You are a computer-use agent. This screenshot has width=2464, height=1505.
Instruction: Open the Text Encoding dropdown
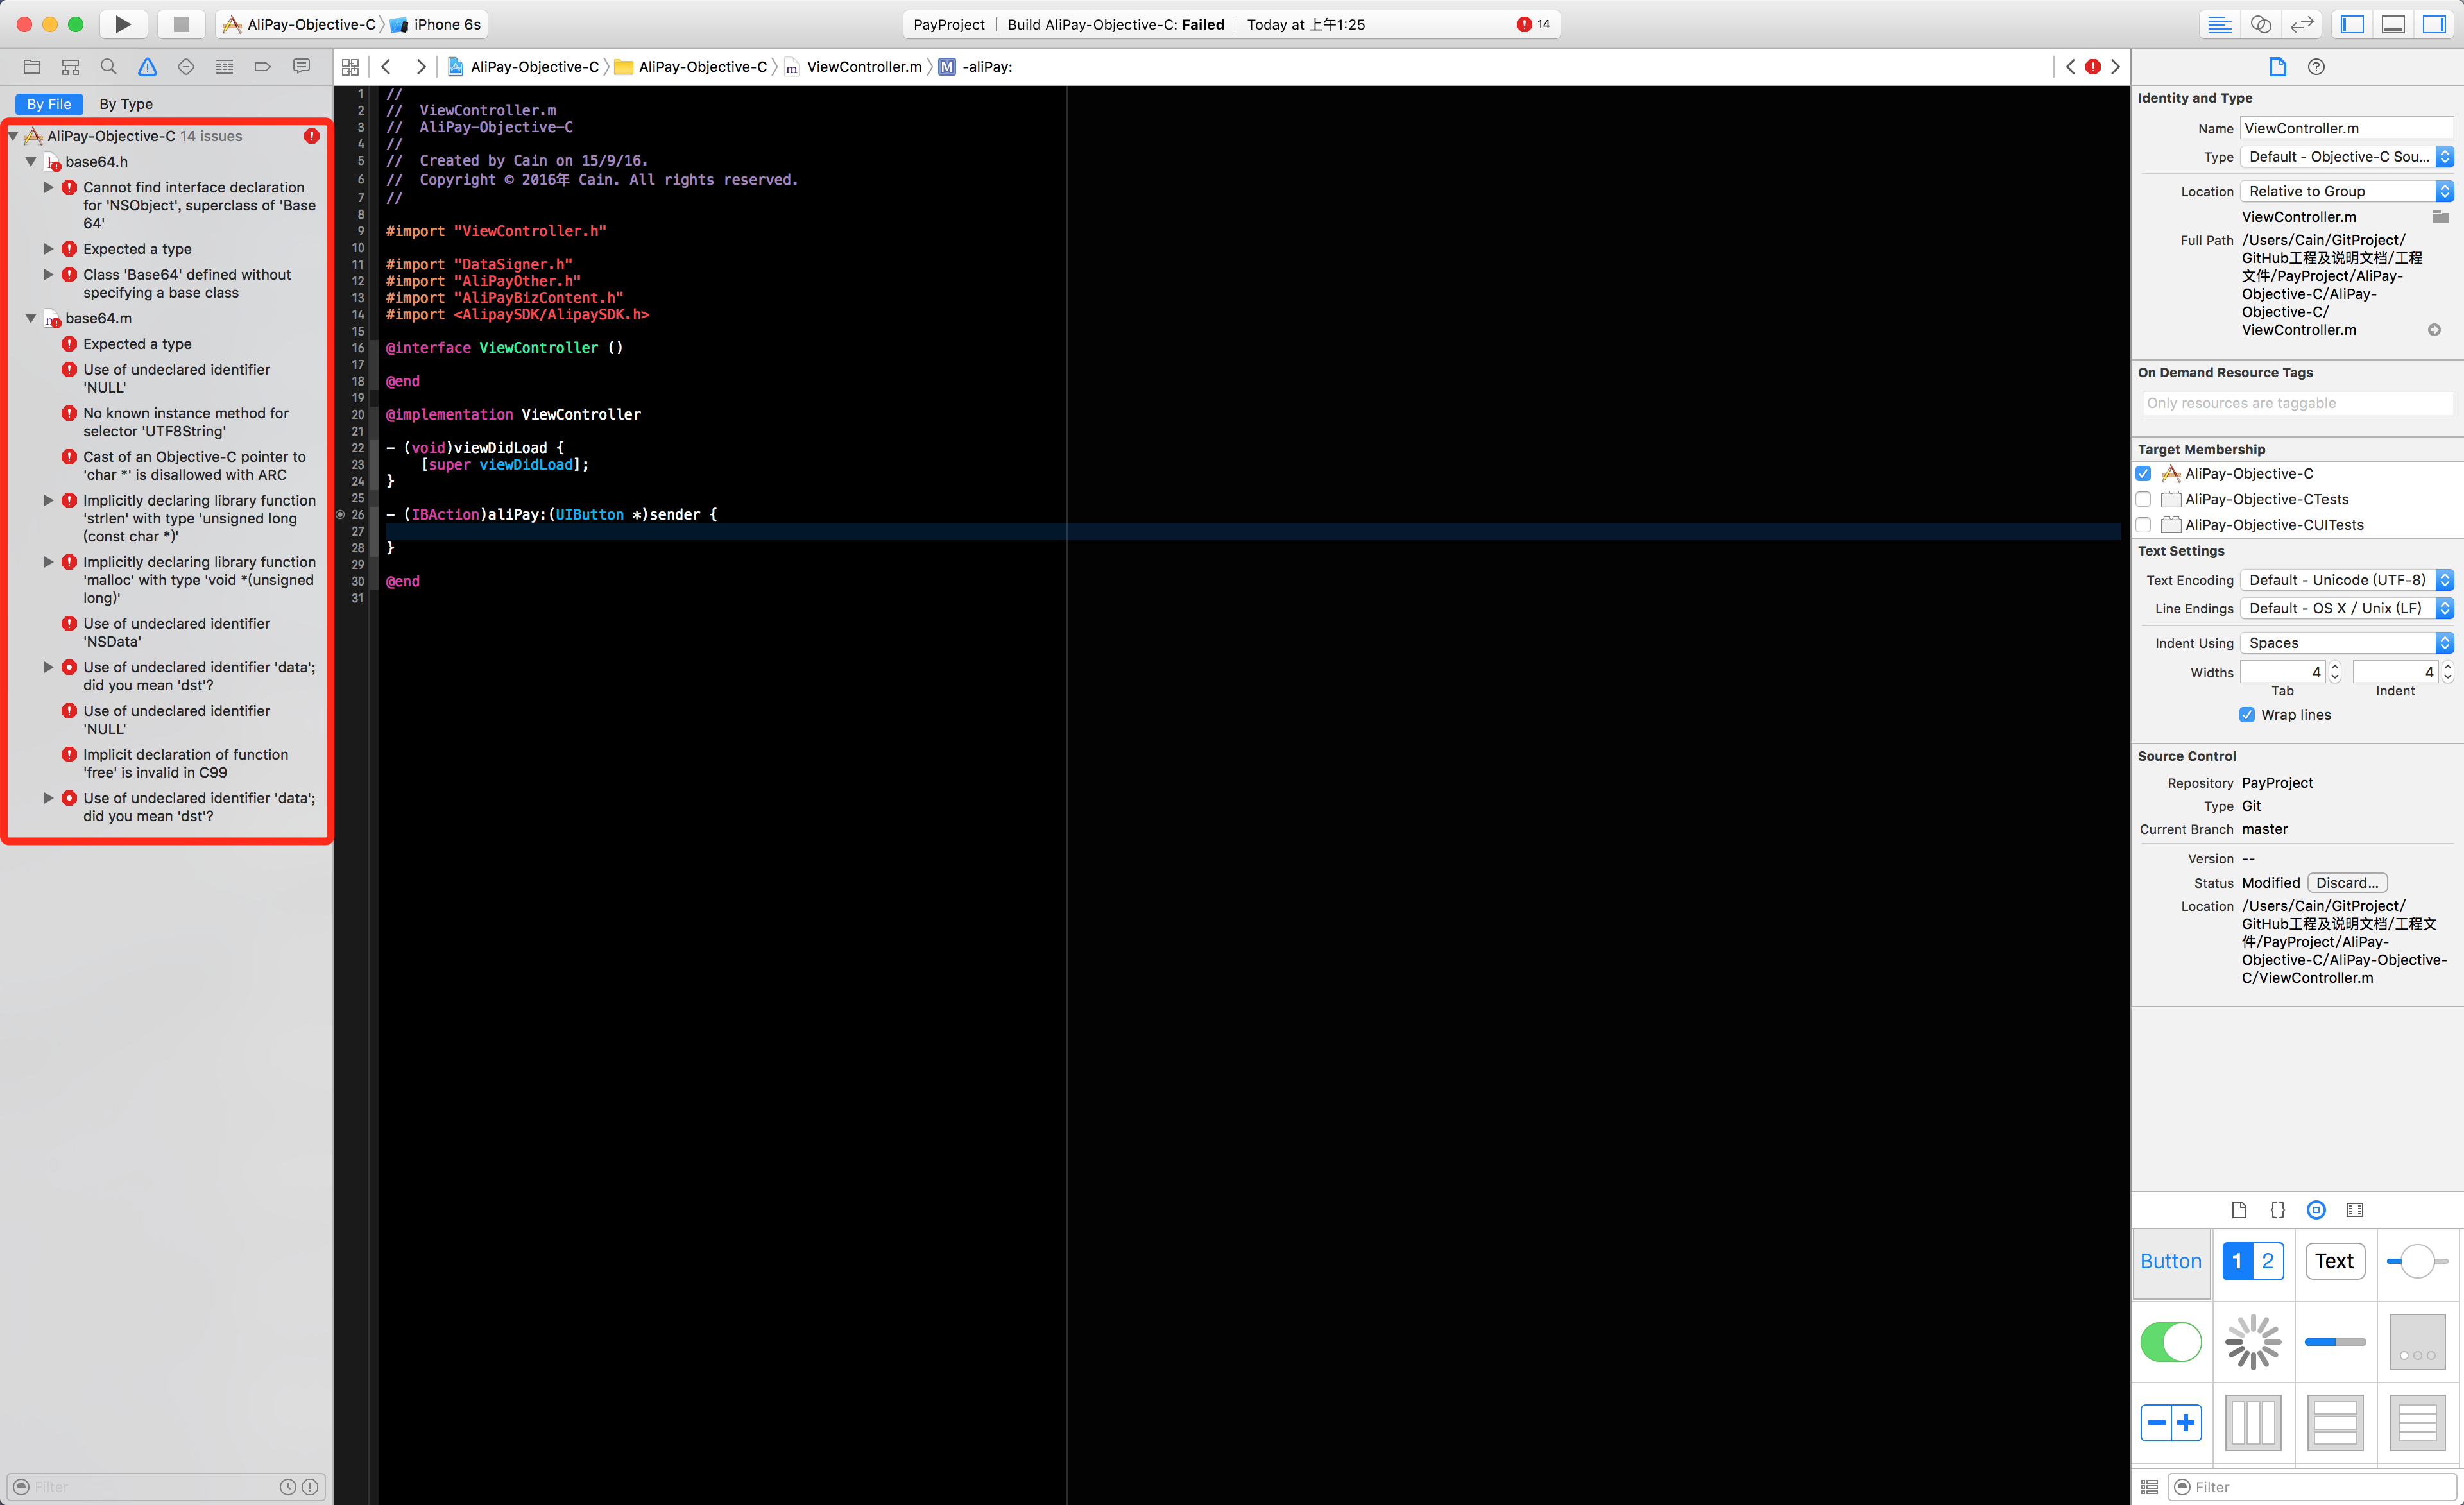(2345, 580)
